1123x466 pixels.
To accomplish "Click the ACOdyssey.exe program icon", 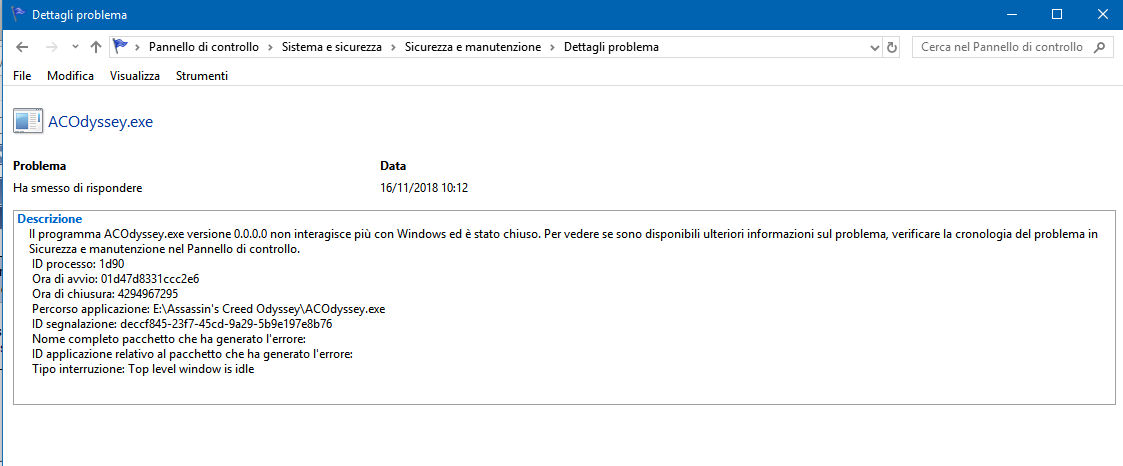I will (28, 122).
